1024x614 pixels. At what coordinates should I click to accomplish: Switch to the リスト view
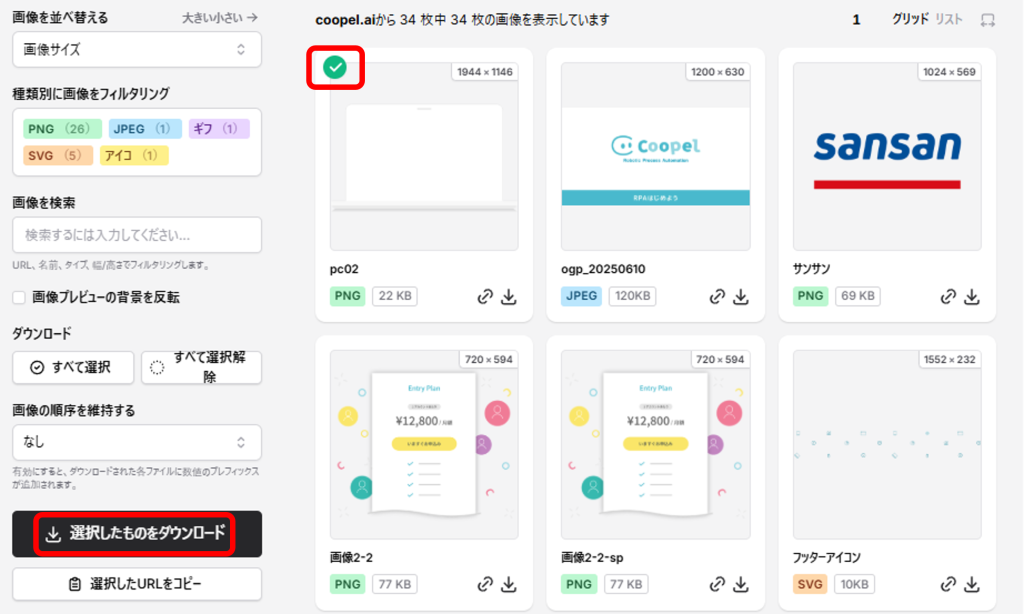coord(949,20)
